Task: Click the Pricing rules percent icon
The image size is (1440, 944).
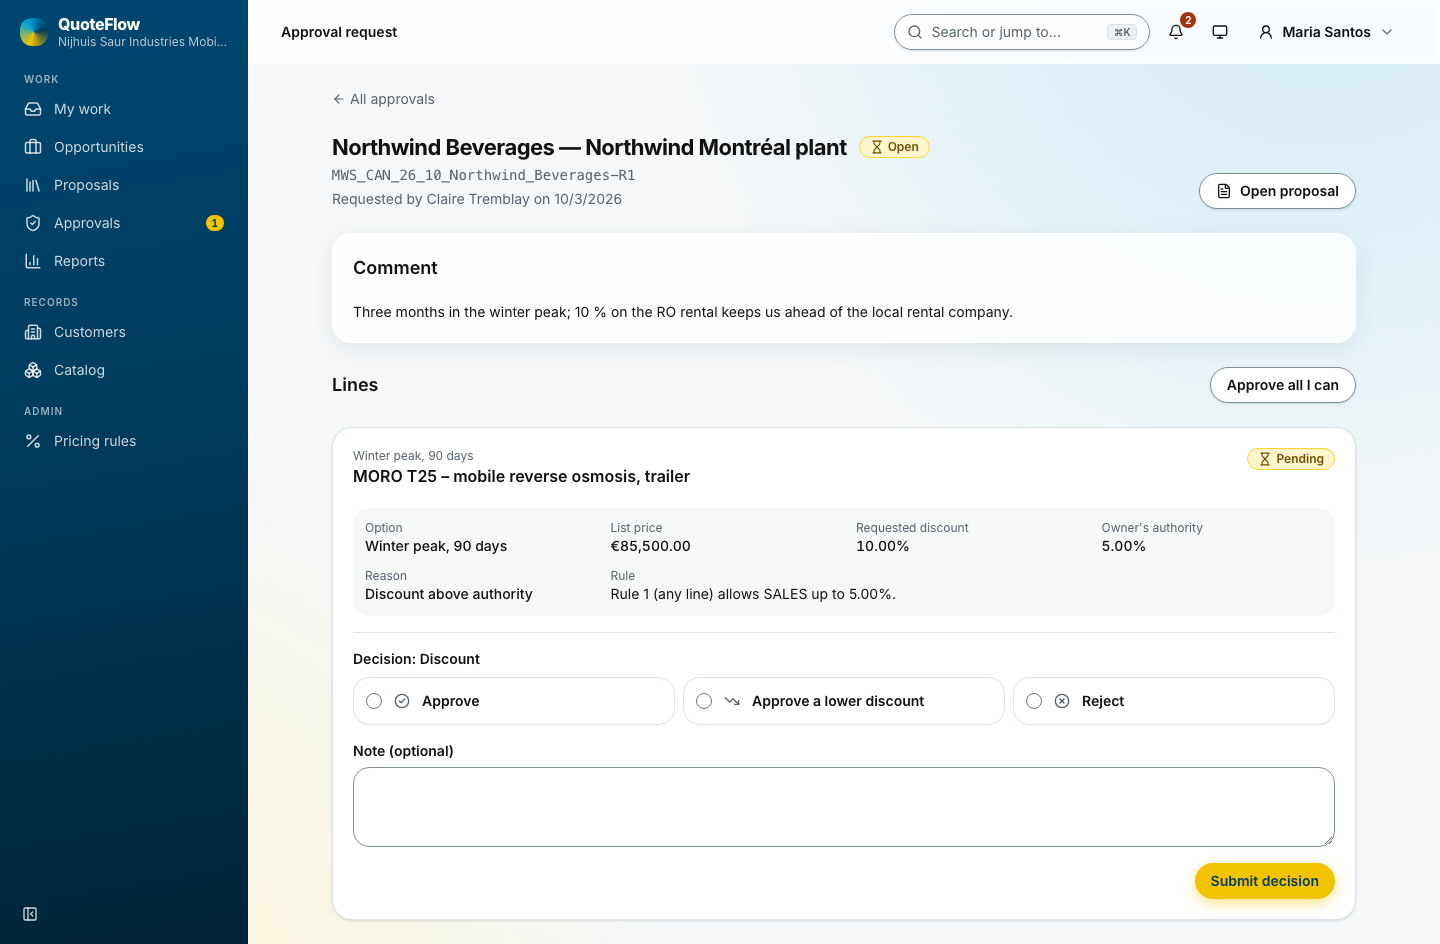Action: coord(33,441)
